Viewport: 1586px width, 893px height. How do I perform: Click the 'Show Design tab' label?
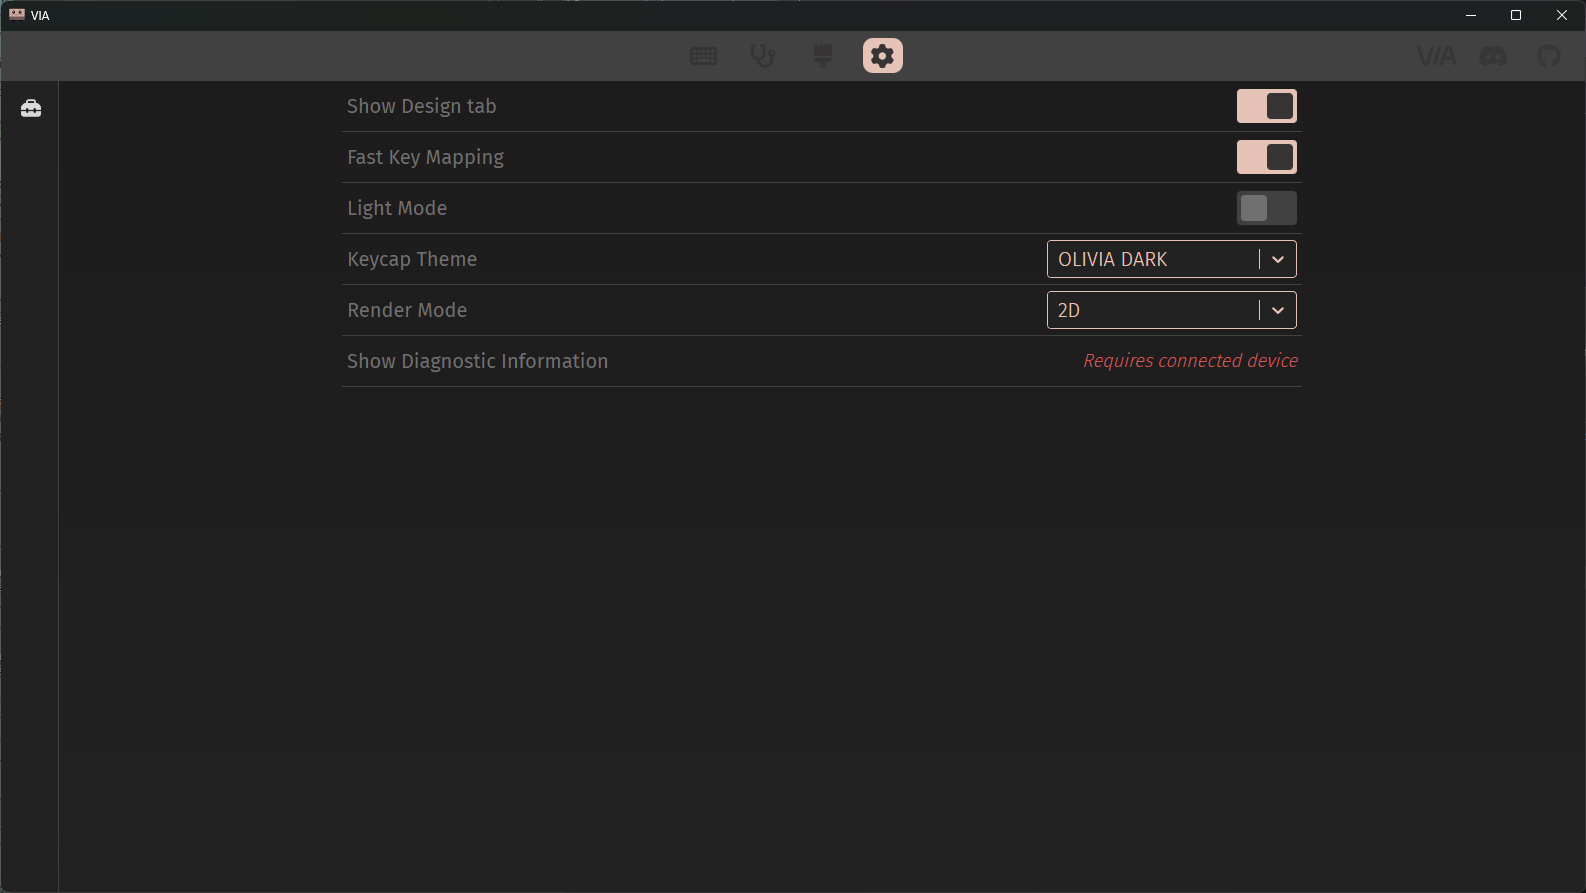pyautogui.click(x=421, y=106)
